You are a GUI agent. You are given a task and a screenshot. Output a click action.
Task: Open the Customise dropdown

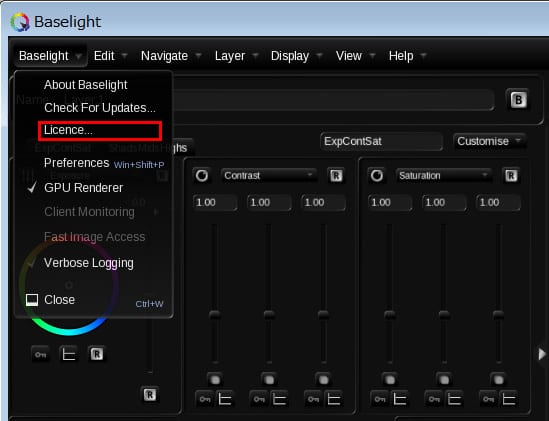[489, 141]
